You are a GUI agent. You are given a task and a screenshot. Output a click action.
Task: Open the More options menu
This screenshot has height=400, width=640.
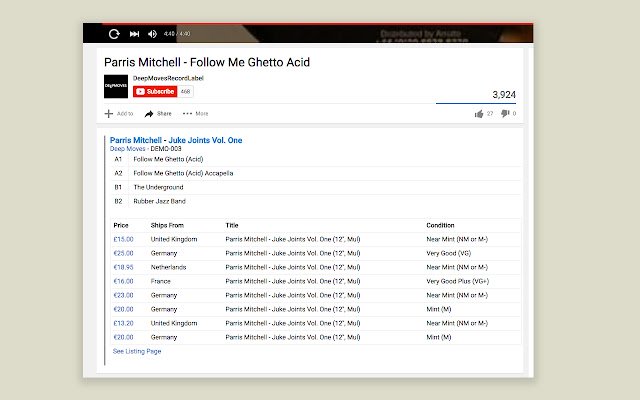pos(196,113)
